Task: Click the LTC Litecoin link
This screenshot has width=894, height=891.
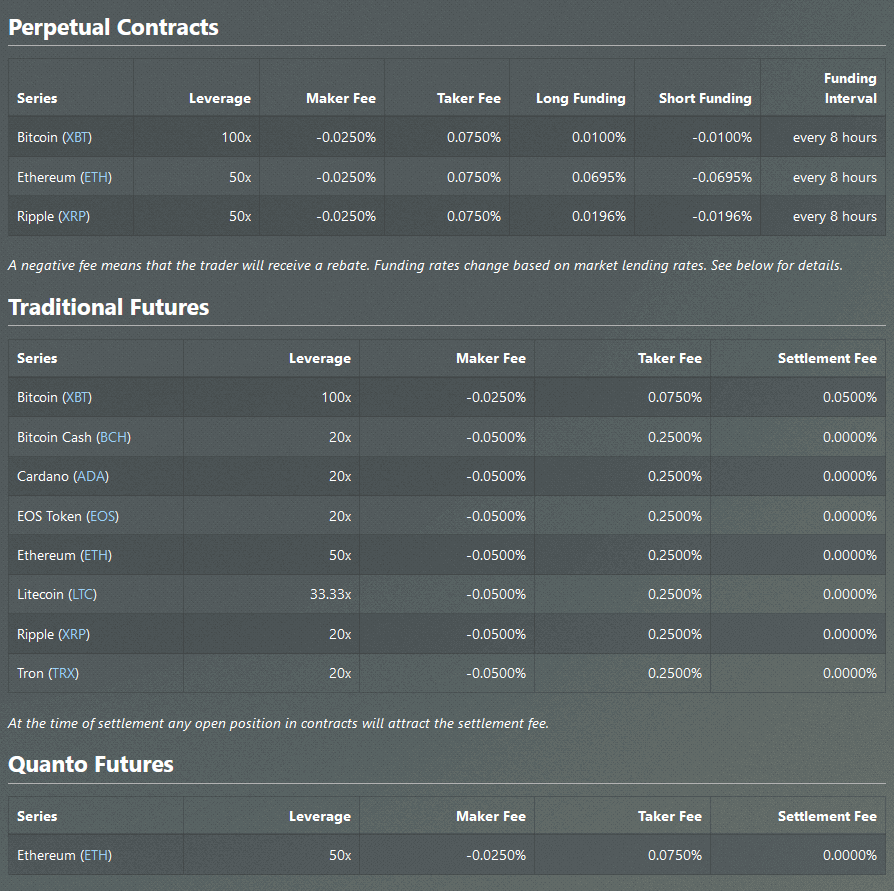Action: coord(82,594)
